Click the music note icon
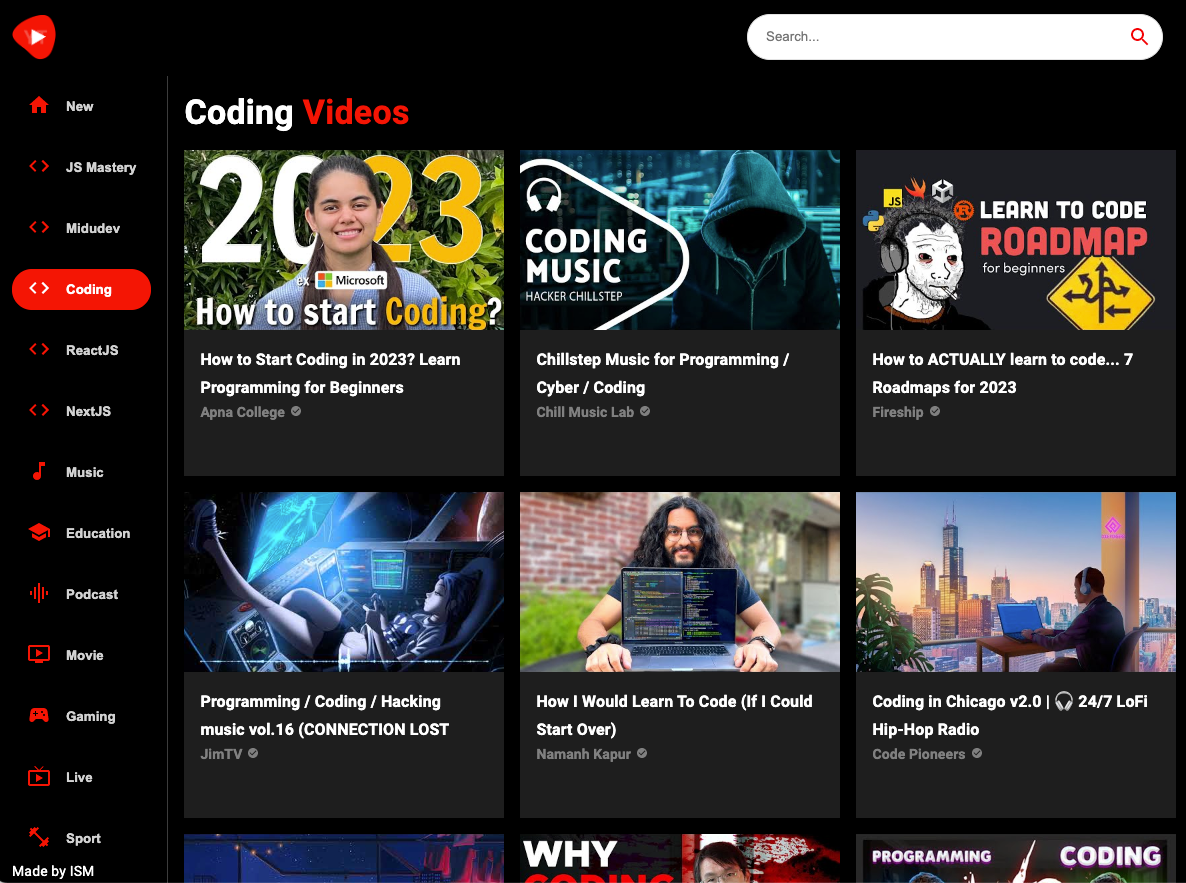Viewport: 1186px width, 883px height. click(39, 471)
